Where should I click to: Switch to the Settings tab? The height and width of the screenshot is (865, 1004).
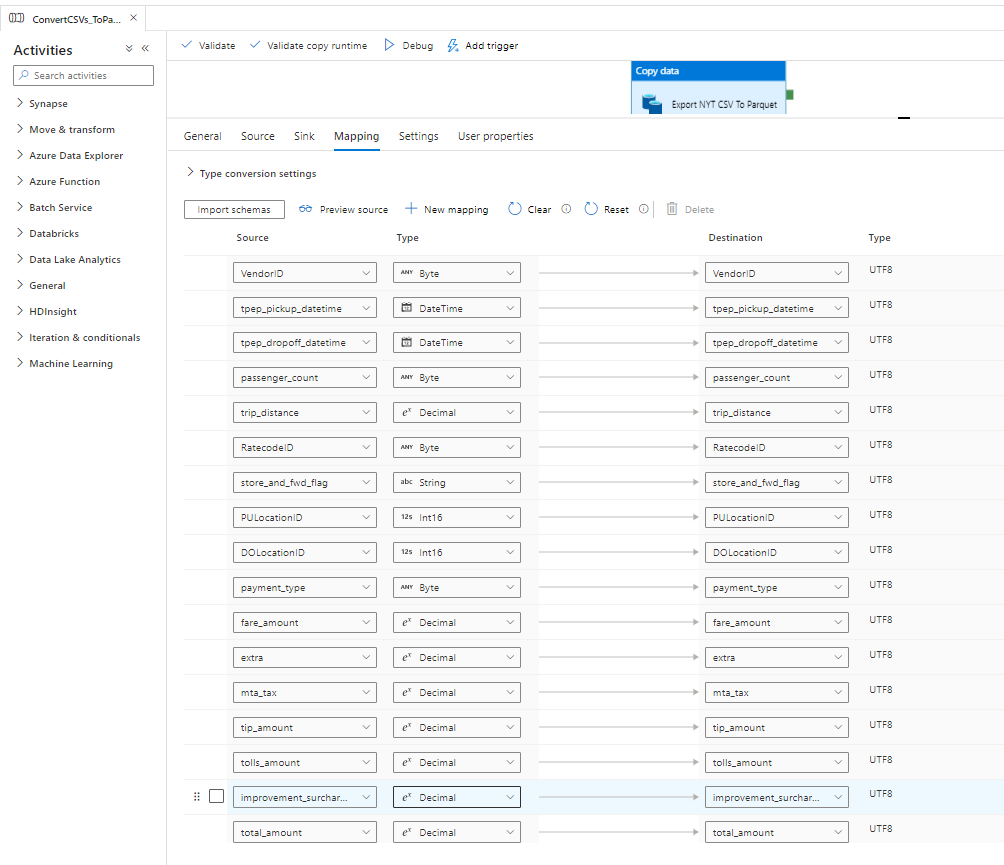pos(419,136)
